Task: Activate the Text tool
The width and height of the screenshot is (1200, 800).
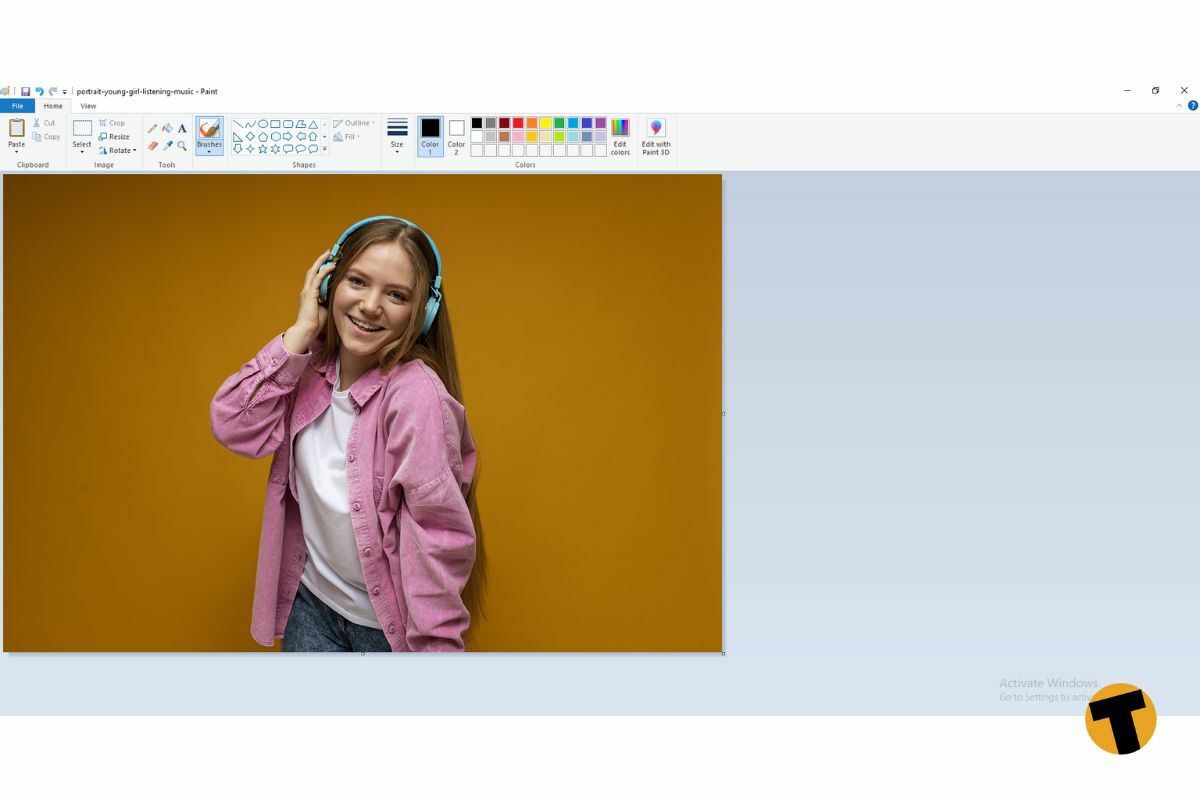Action: [x=182, y=128]
